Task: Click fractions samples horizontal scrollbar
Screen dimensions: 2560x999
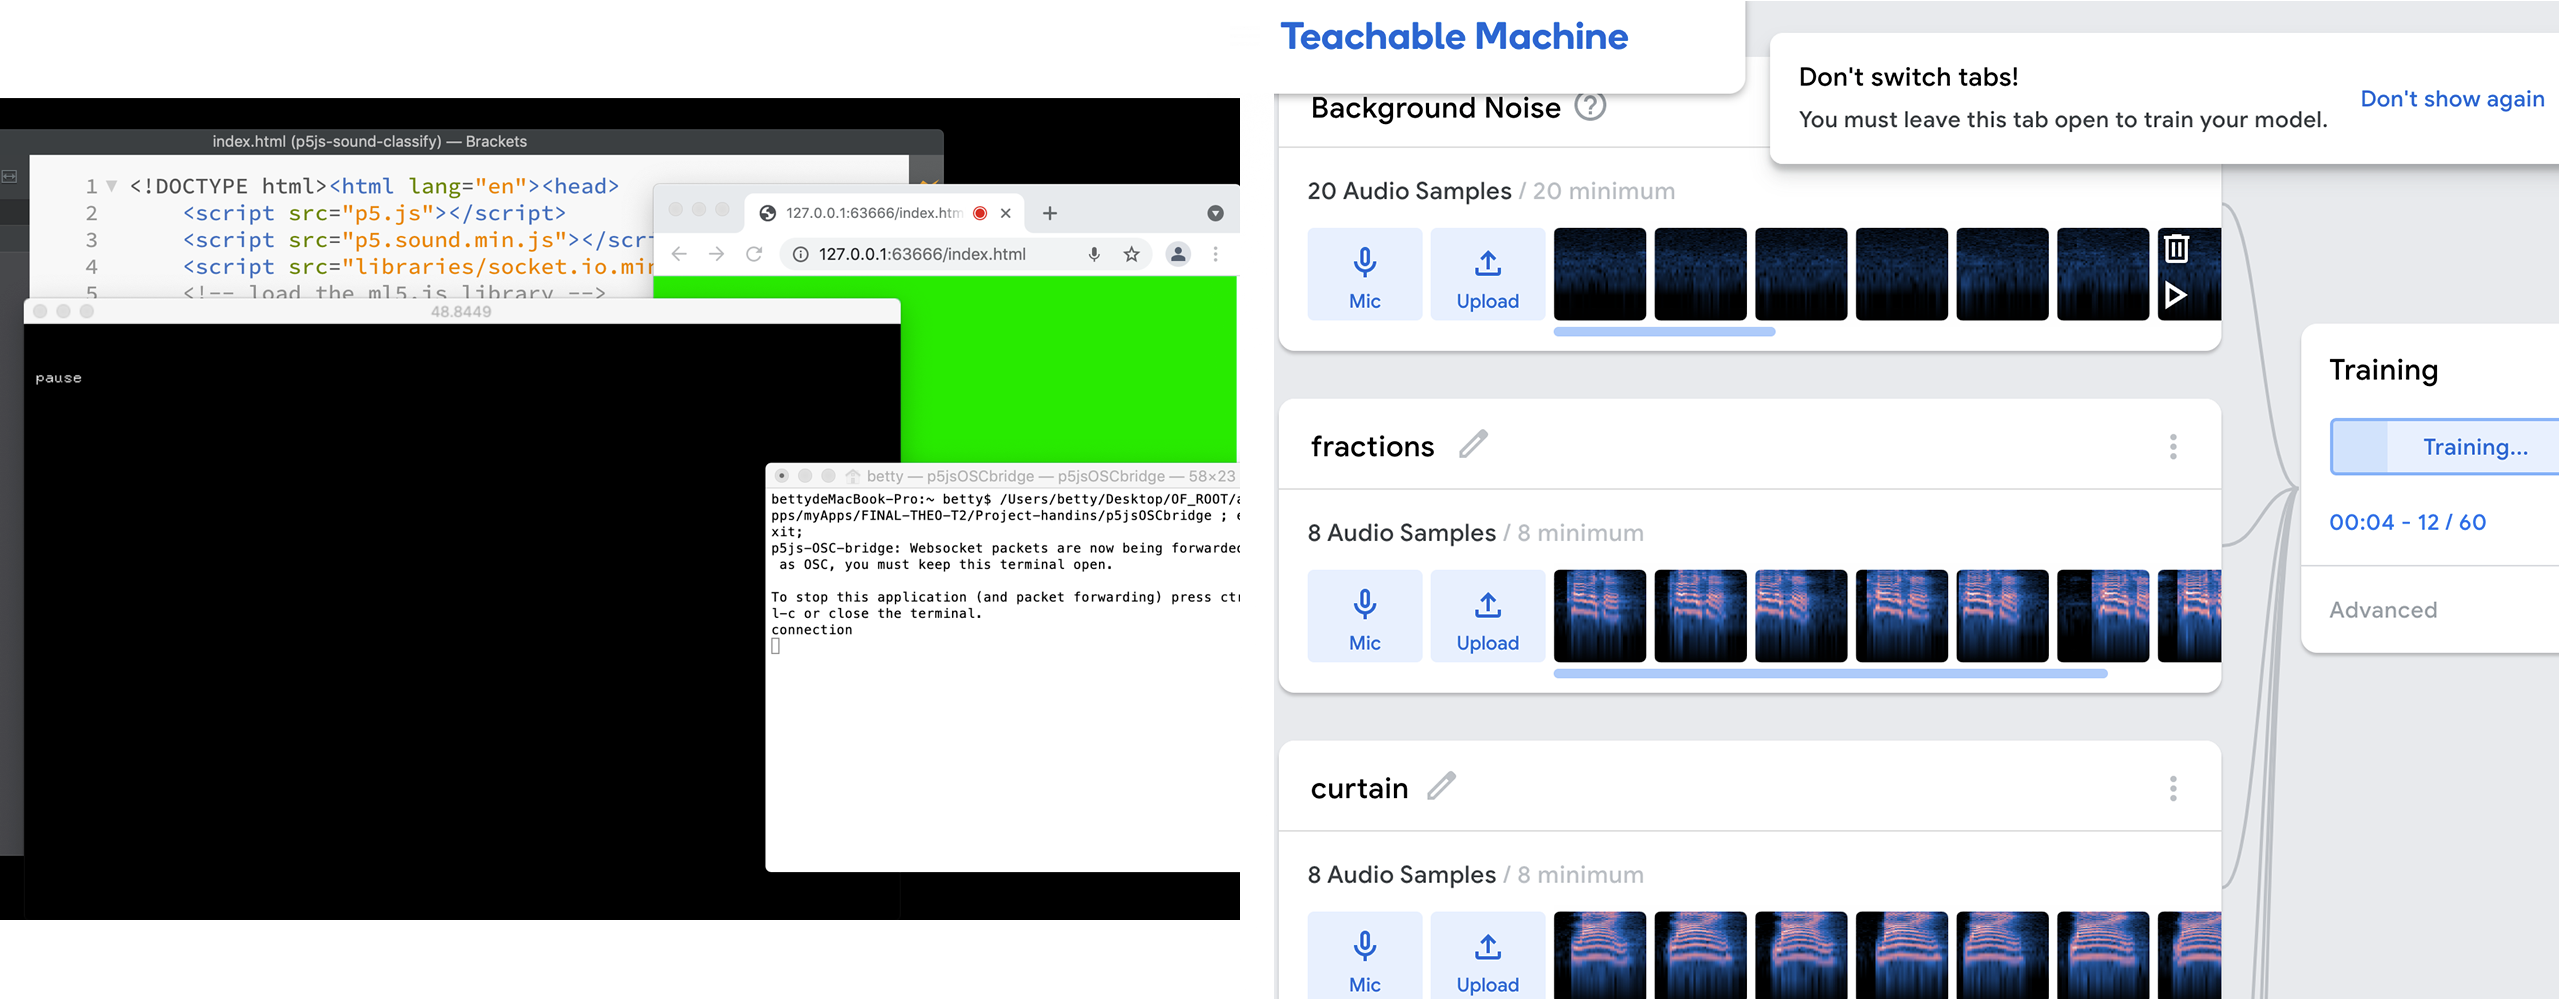Action: point(1830,674)
